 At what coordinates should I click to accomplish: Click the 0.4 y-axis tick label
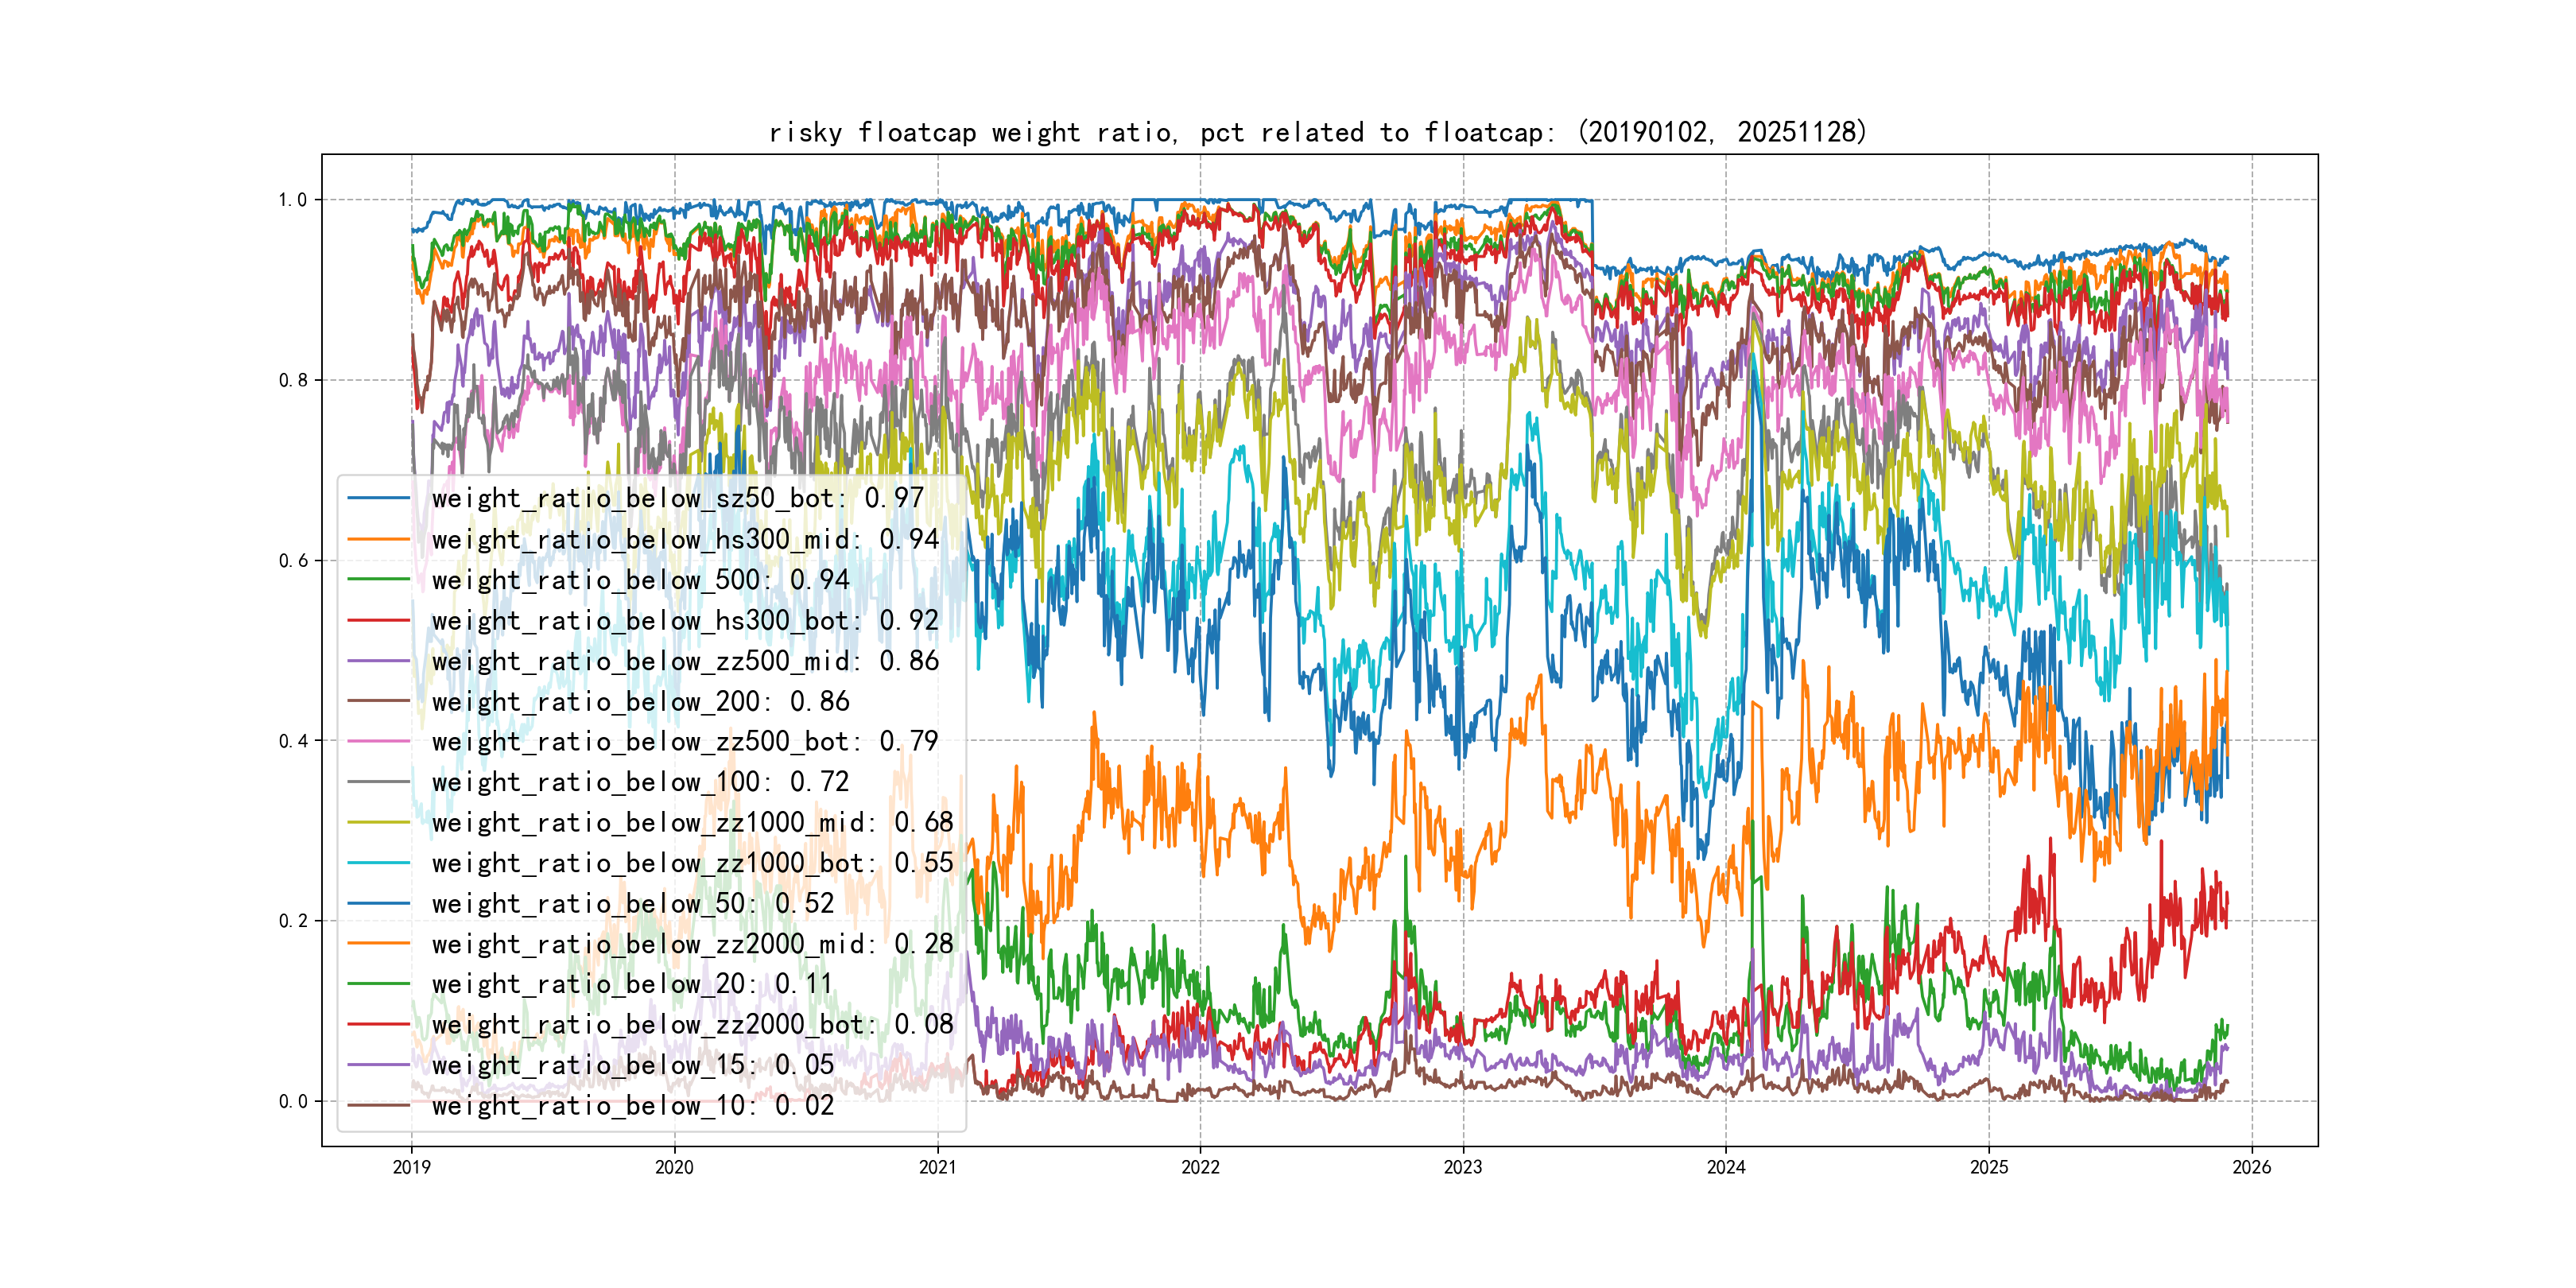[x=292, y=741]
